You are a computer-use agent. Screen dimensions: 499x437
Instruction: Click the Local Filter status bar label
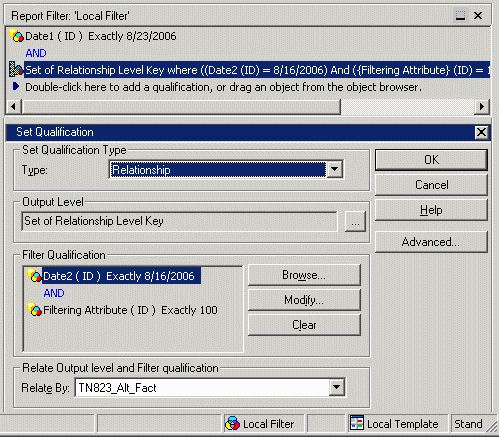(x=268, y=424)
